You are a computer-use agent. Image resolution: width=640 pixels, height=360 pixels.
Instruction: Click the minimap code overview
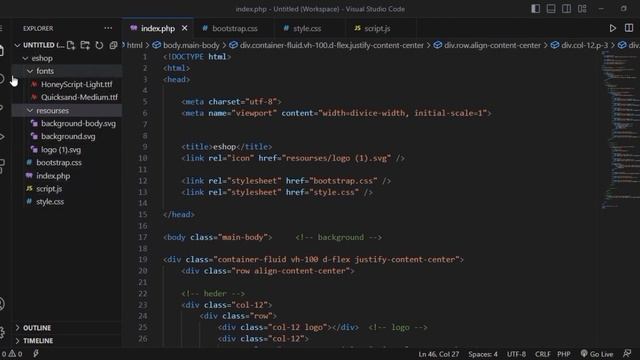pos(620,131)
